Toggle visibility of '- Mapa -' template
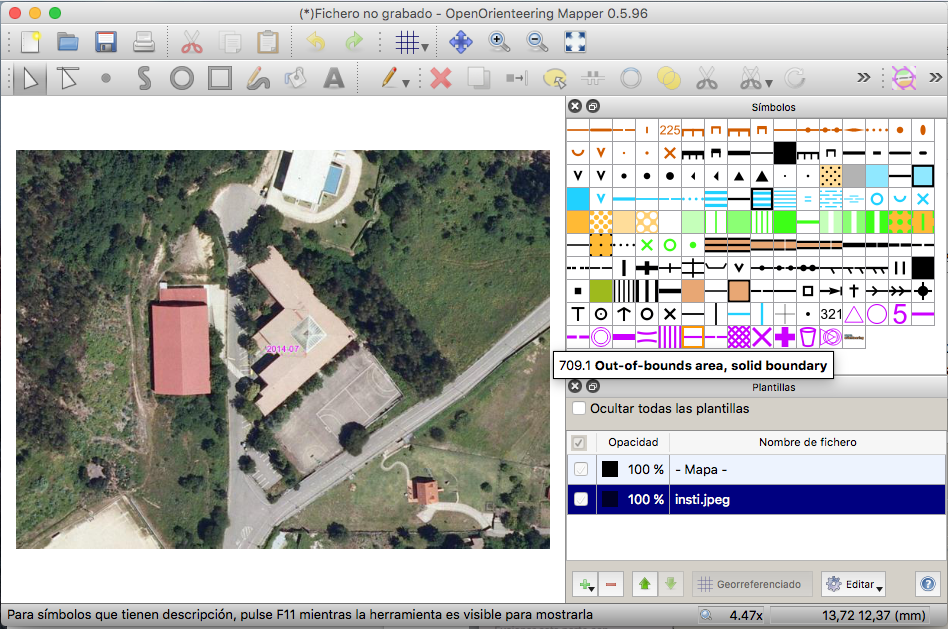Image resolution: width=948 pixels, height=629 pixels. click(581, 469)
